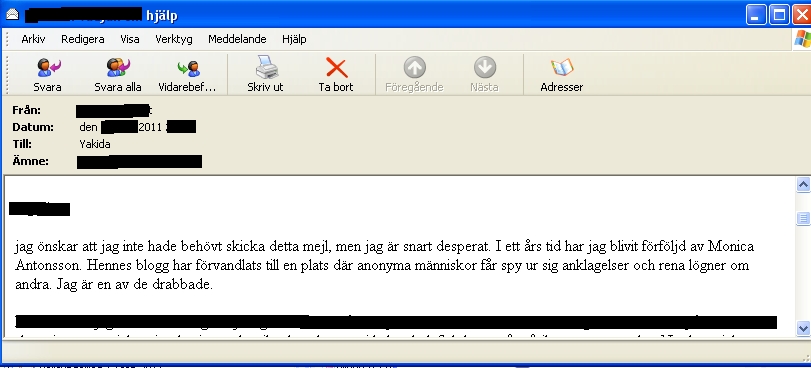Click the scrollbar down arrow

pos(803,328)
